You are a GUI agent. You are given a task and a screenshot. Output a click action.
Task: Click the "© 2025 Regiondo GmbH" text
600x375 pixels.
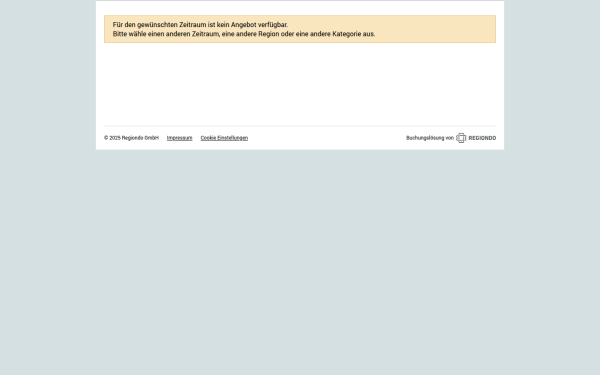tap(131, 138)
